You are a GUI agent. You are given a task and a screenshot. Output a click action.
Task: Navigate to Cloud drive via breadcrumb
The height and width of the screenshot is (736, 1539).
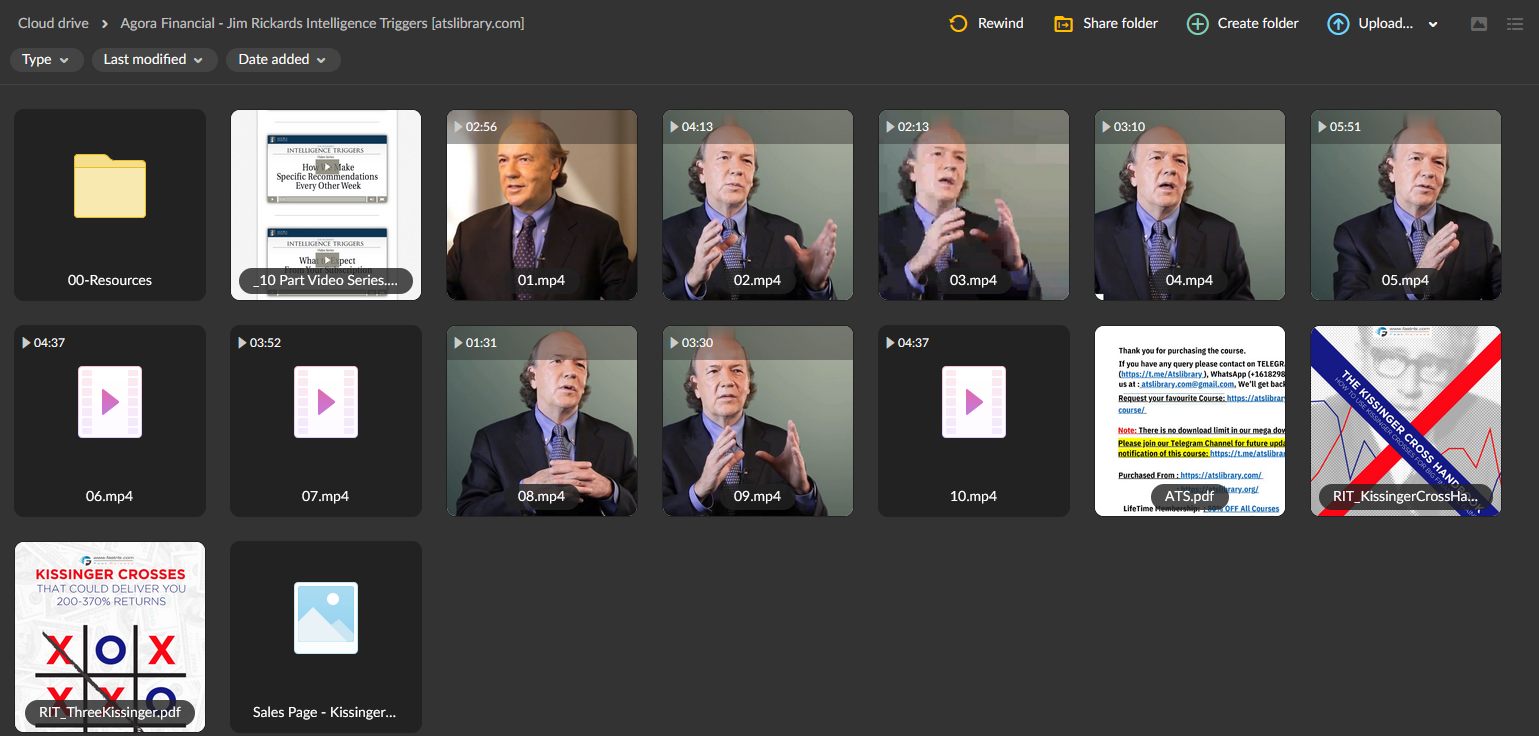[52, 22]
